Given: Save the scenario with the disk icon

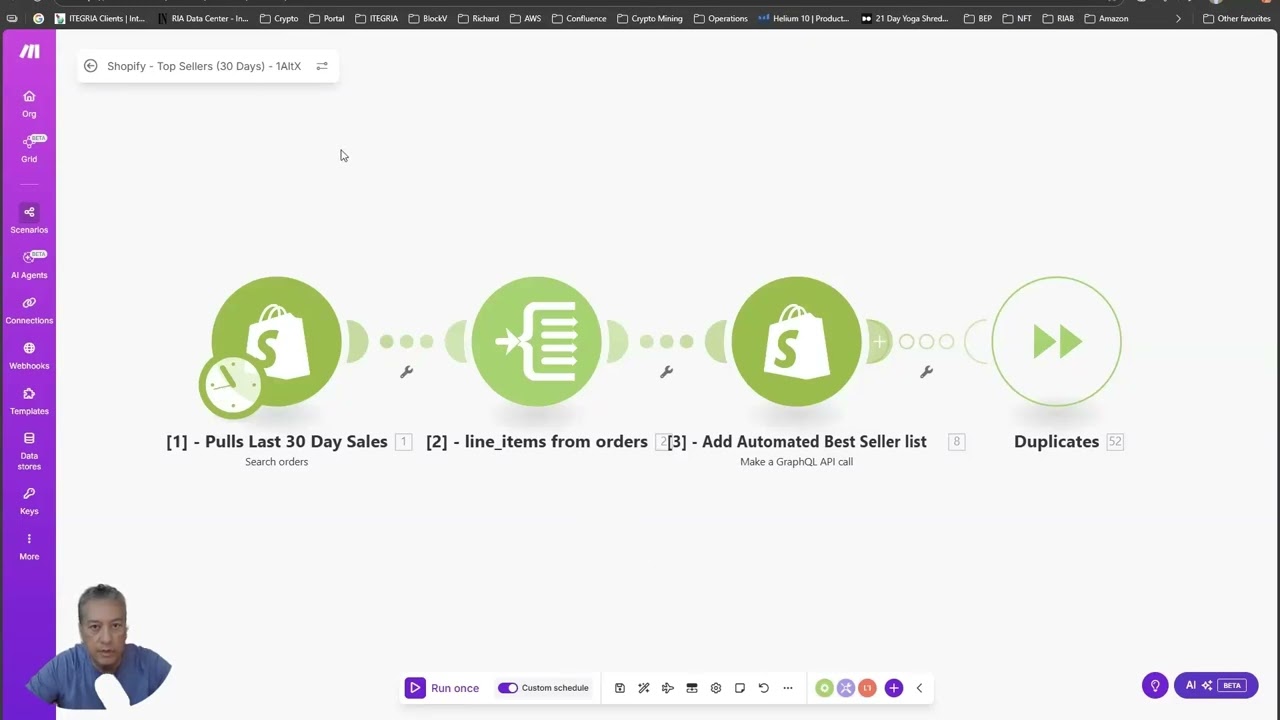Looking at the screenshot, I should 620,688.
